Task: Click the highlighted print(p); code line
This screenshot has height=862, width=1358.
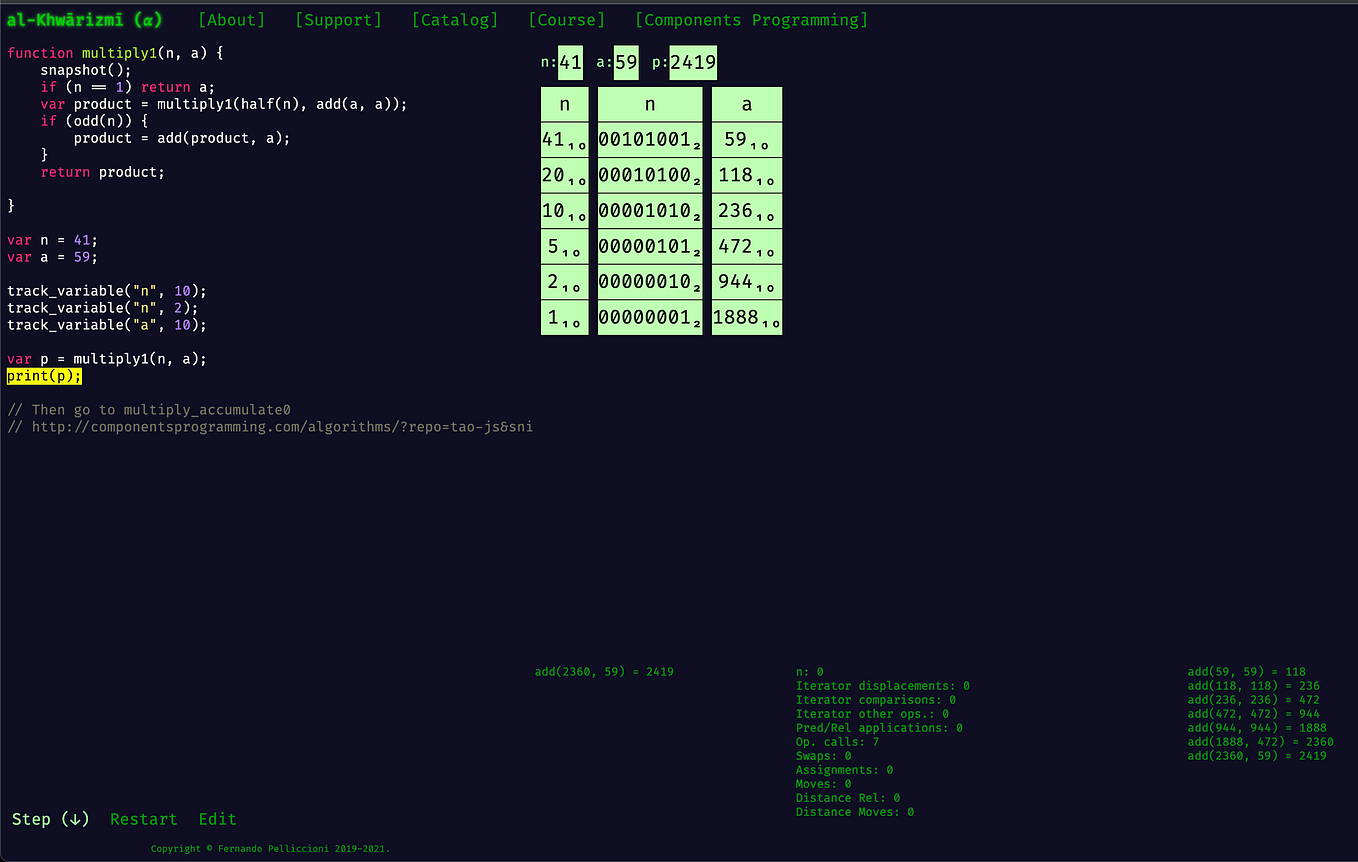Action: click(43, 375)
